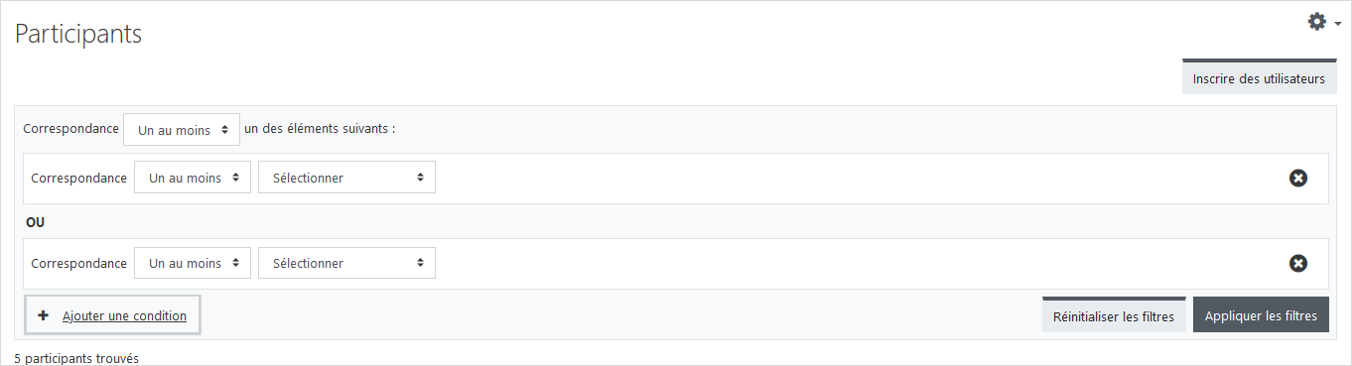Open 'Un au moins' dropdown in the first condition
The width and height of the screenshot is (1352, 366).
192,178
